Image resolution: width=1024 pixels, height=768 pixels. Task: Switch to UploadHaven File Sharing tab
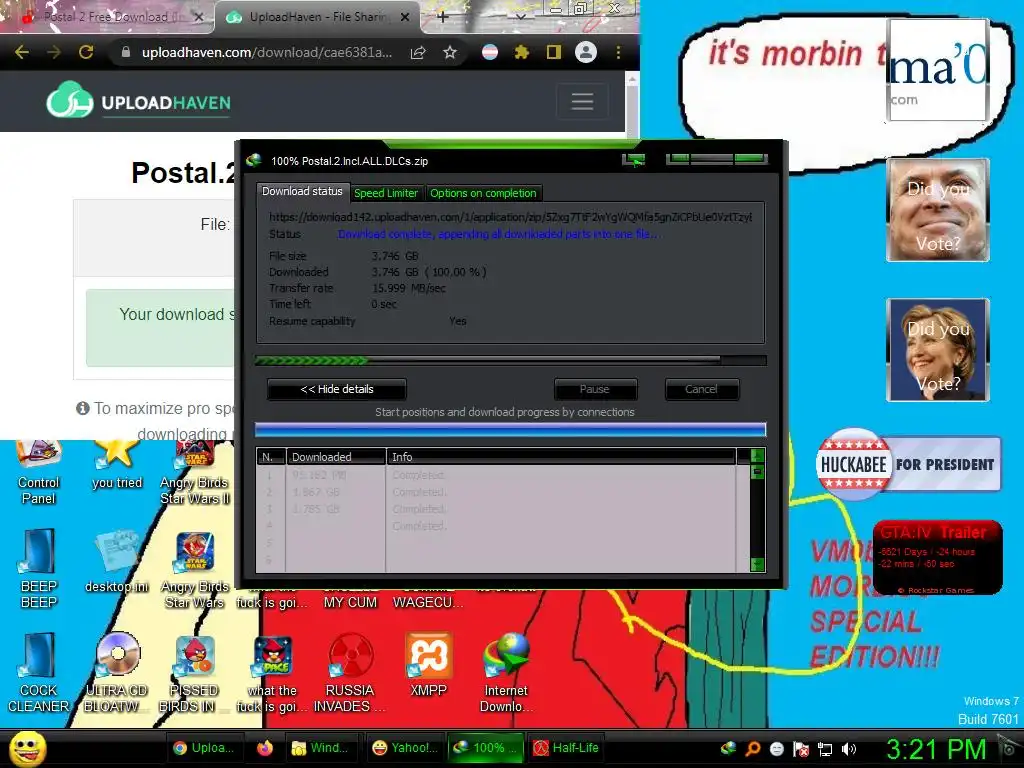pyautogui.click(x=318, y=17)
